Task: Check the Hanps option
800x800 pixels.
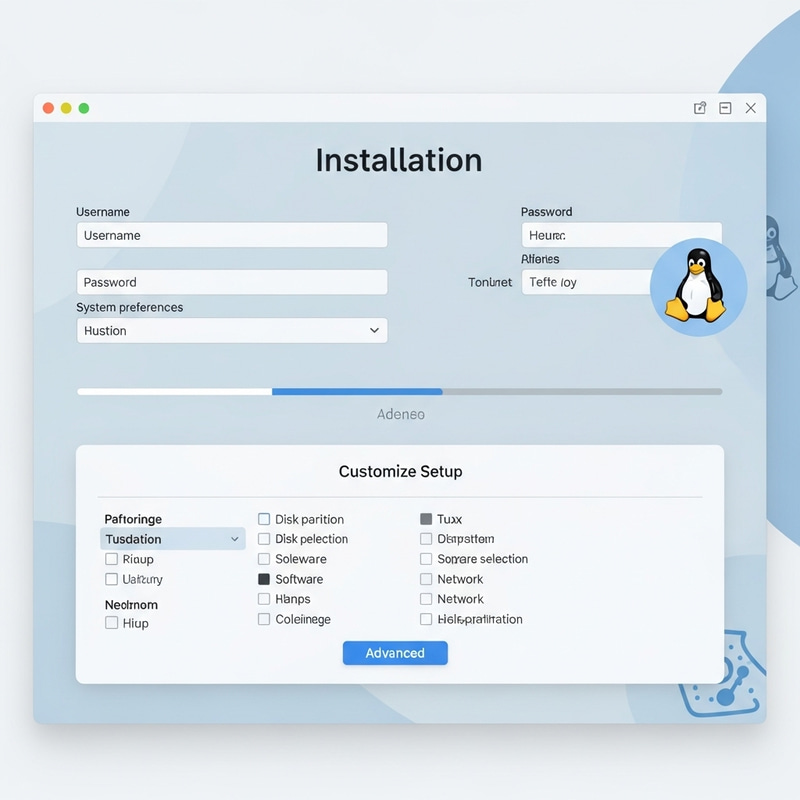Action: click(x=264, y=599)
